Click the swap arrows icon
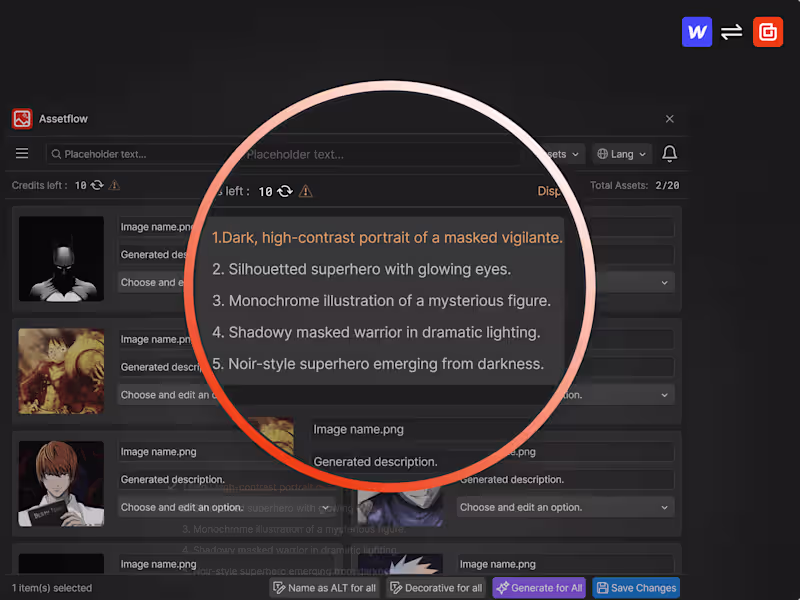The height and width of the screenshot is (600, 800). pyautogui.click(x=732, y=32)
